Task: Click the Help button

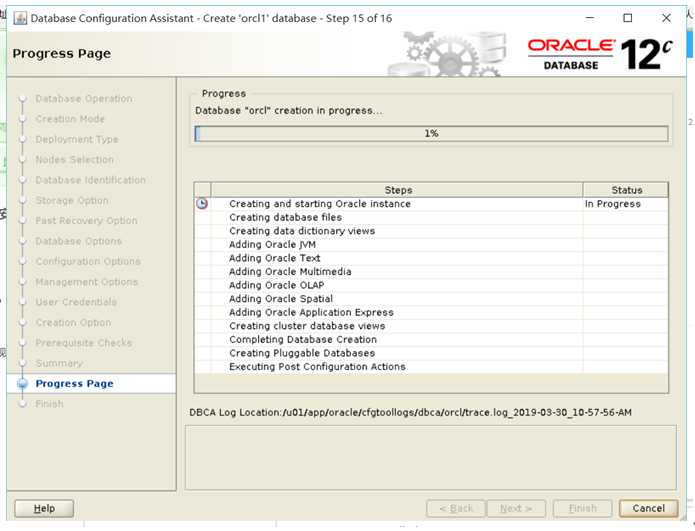Action: (x=44, y=508)
